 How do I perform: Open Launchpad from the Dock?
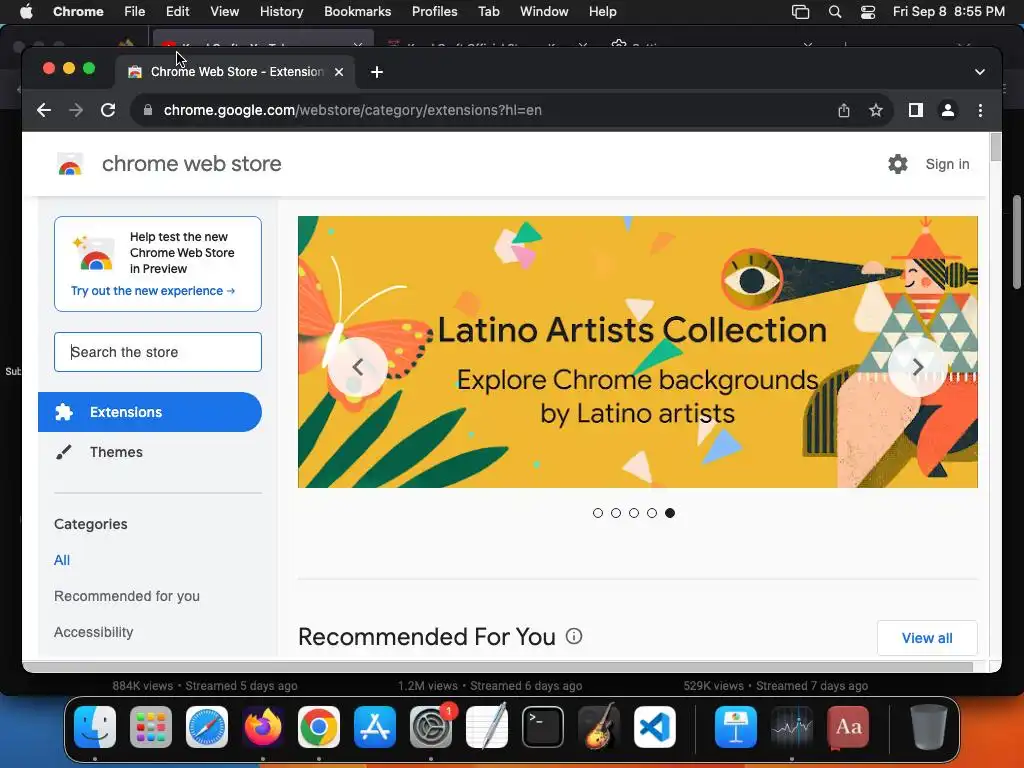pyautogui.click(x=151, y=727)
